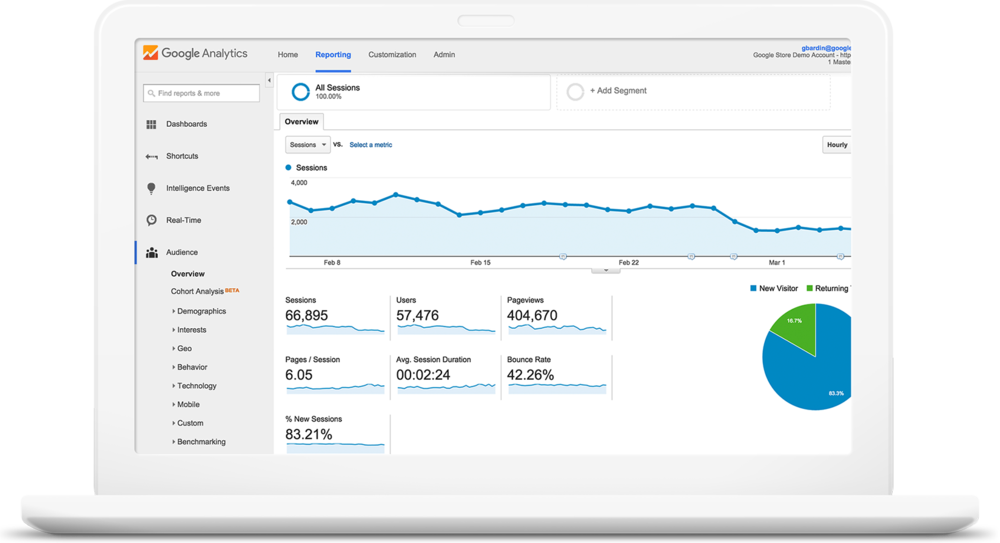Screen dimensions: 1000x543
Task: Open the Dashboards menu label
Action: pyautogui.click(x=186, y=124)
